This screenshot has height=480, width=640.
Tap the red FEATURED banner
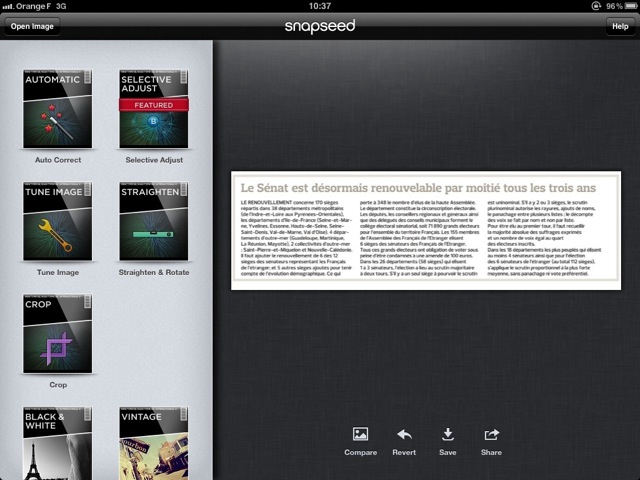[152, 105]
